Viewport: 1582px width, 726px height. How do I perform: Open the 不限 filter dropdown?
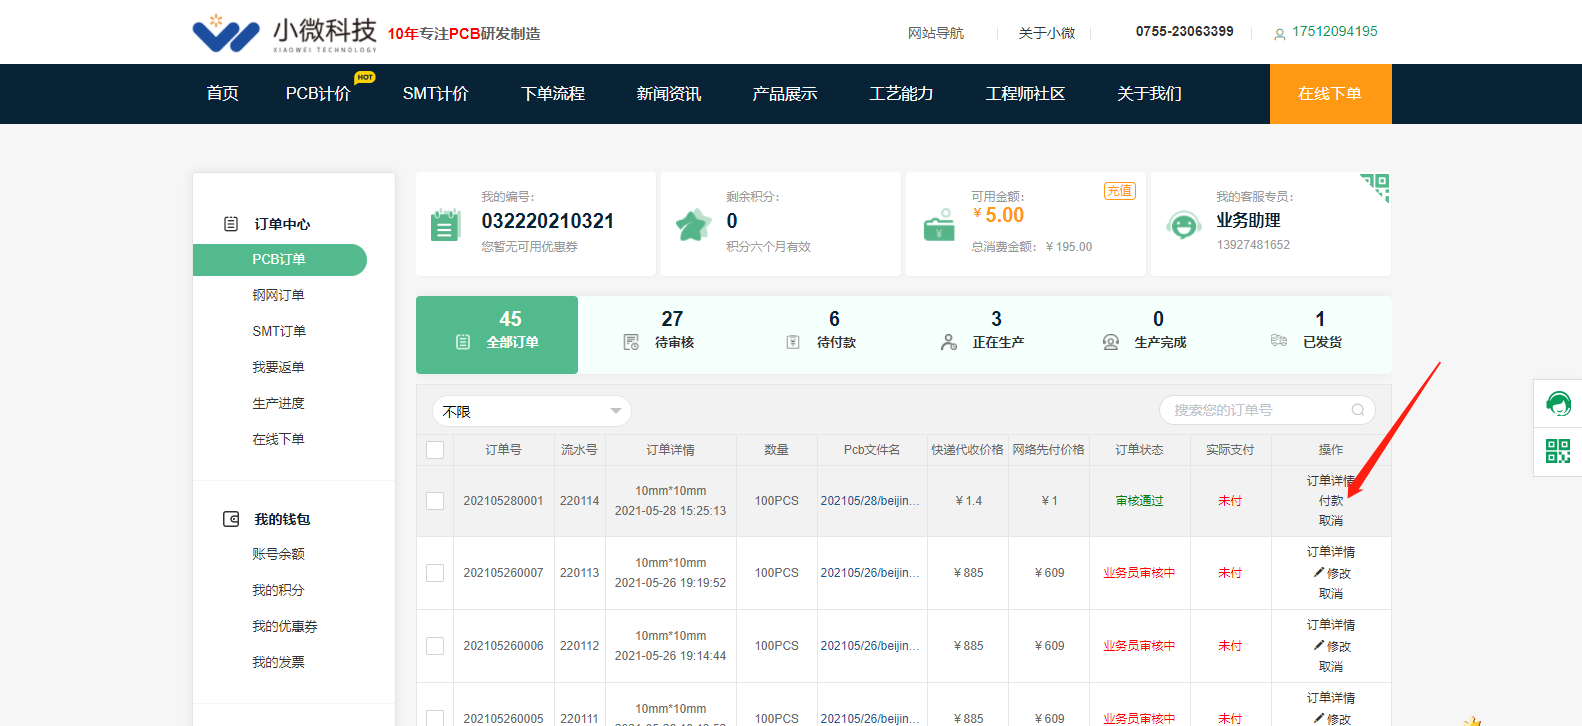(x=532, y=411)
